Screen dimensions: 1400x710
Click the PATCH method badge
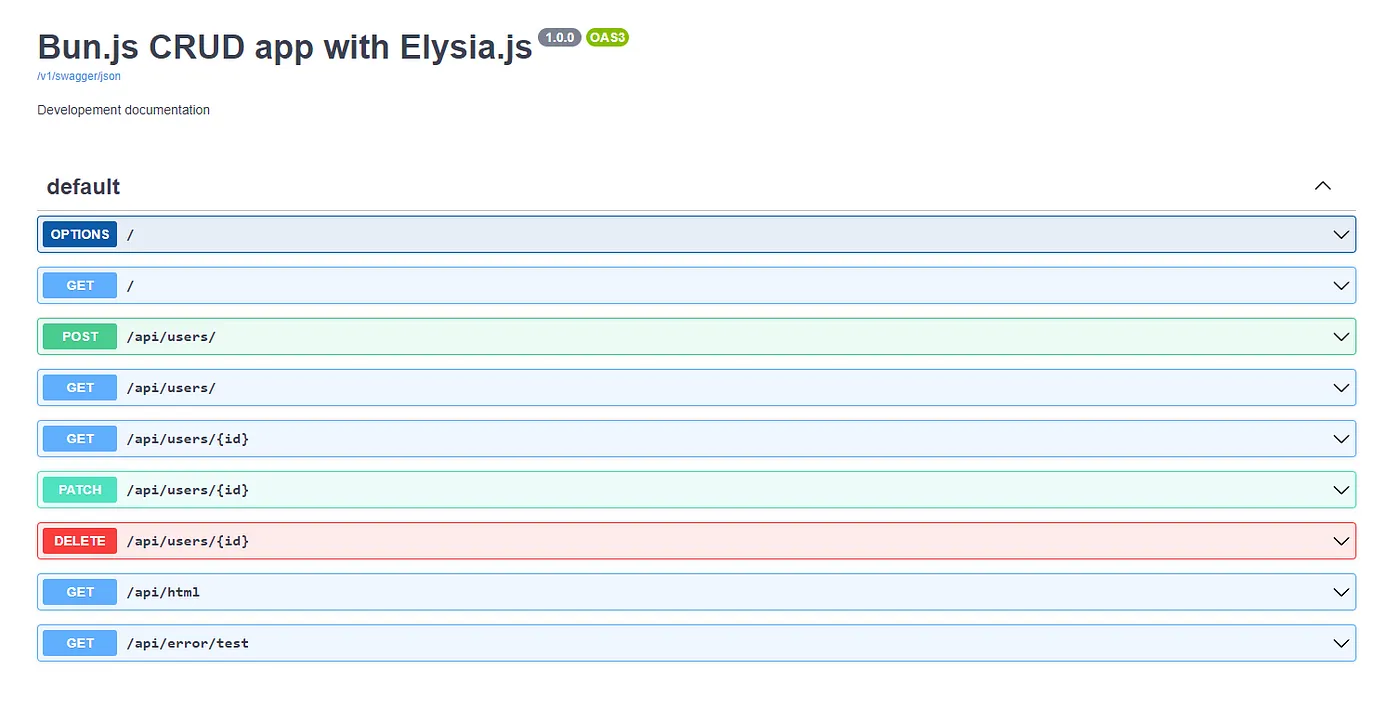(80, 490)
